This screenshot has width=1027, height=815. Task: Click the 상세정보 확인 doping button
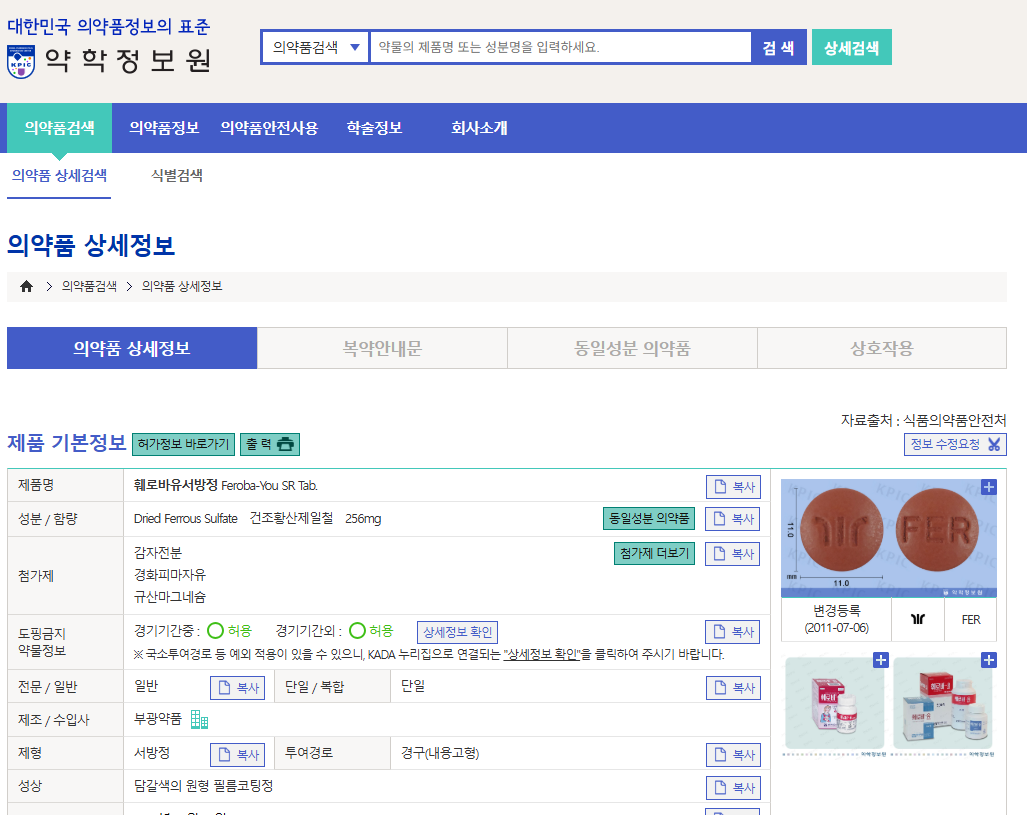(x=457, y=632)
